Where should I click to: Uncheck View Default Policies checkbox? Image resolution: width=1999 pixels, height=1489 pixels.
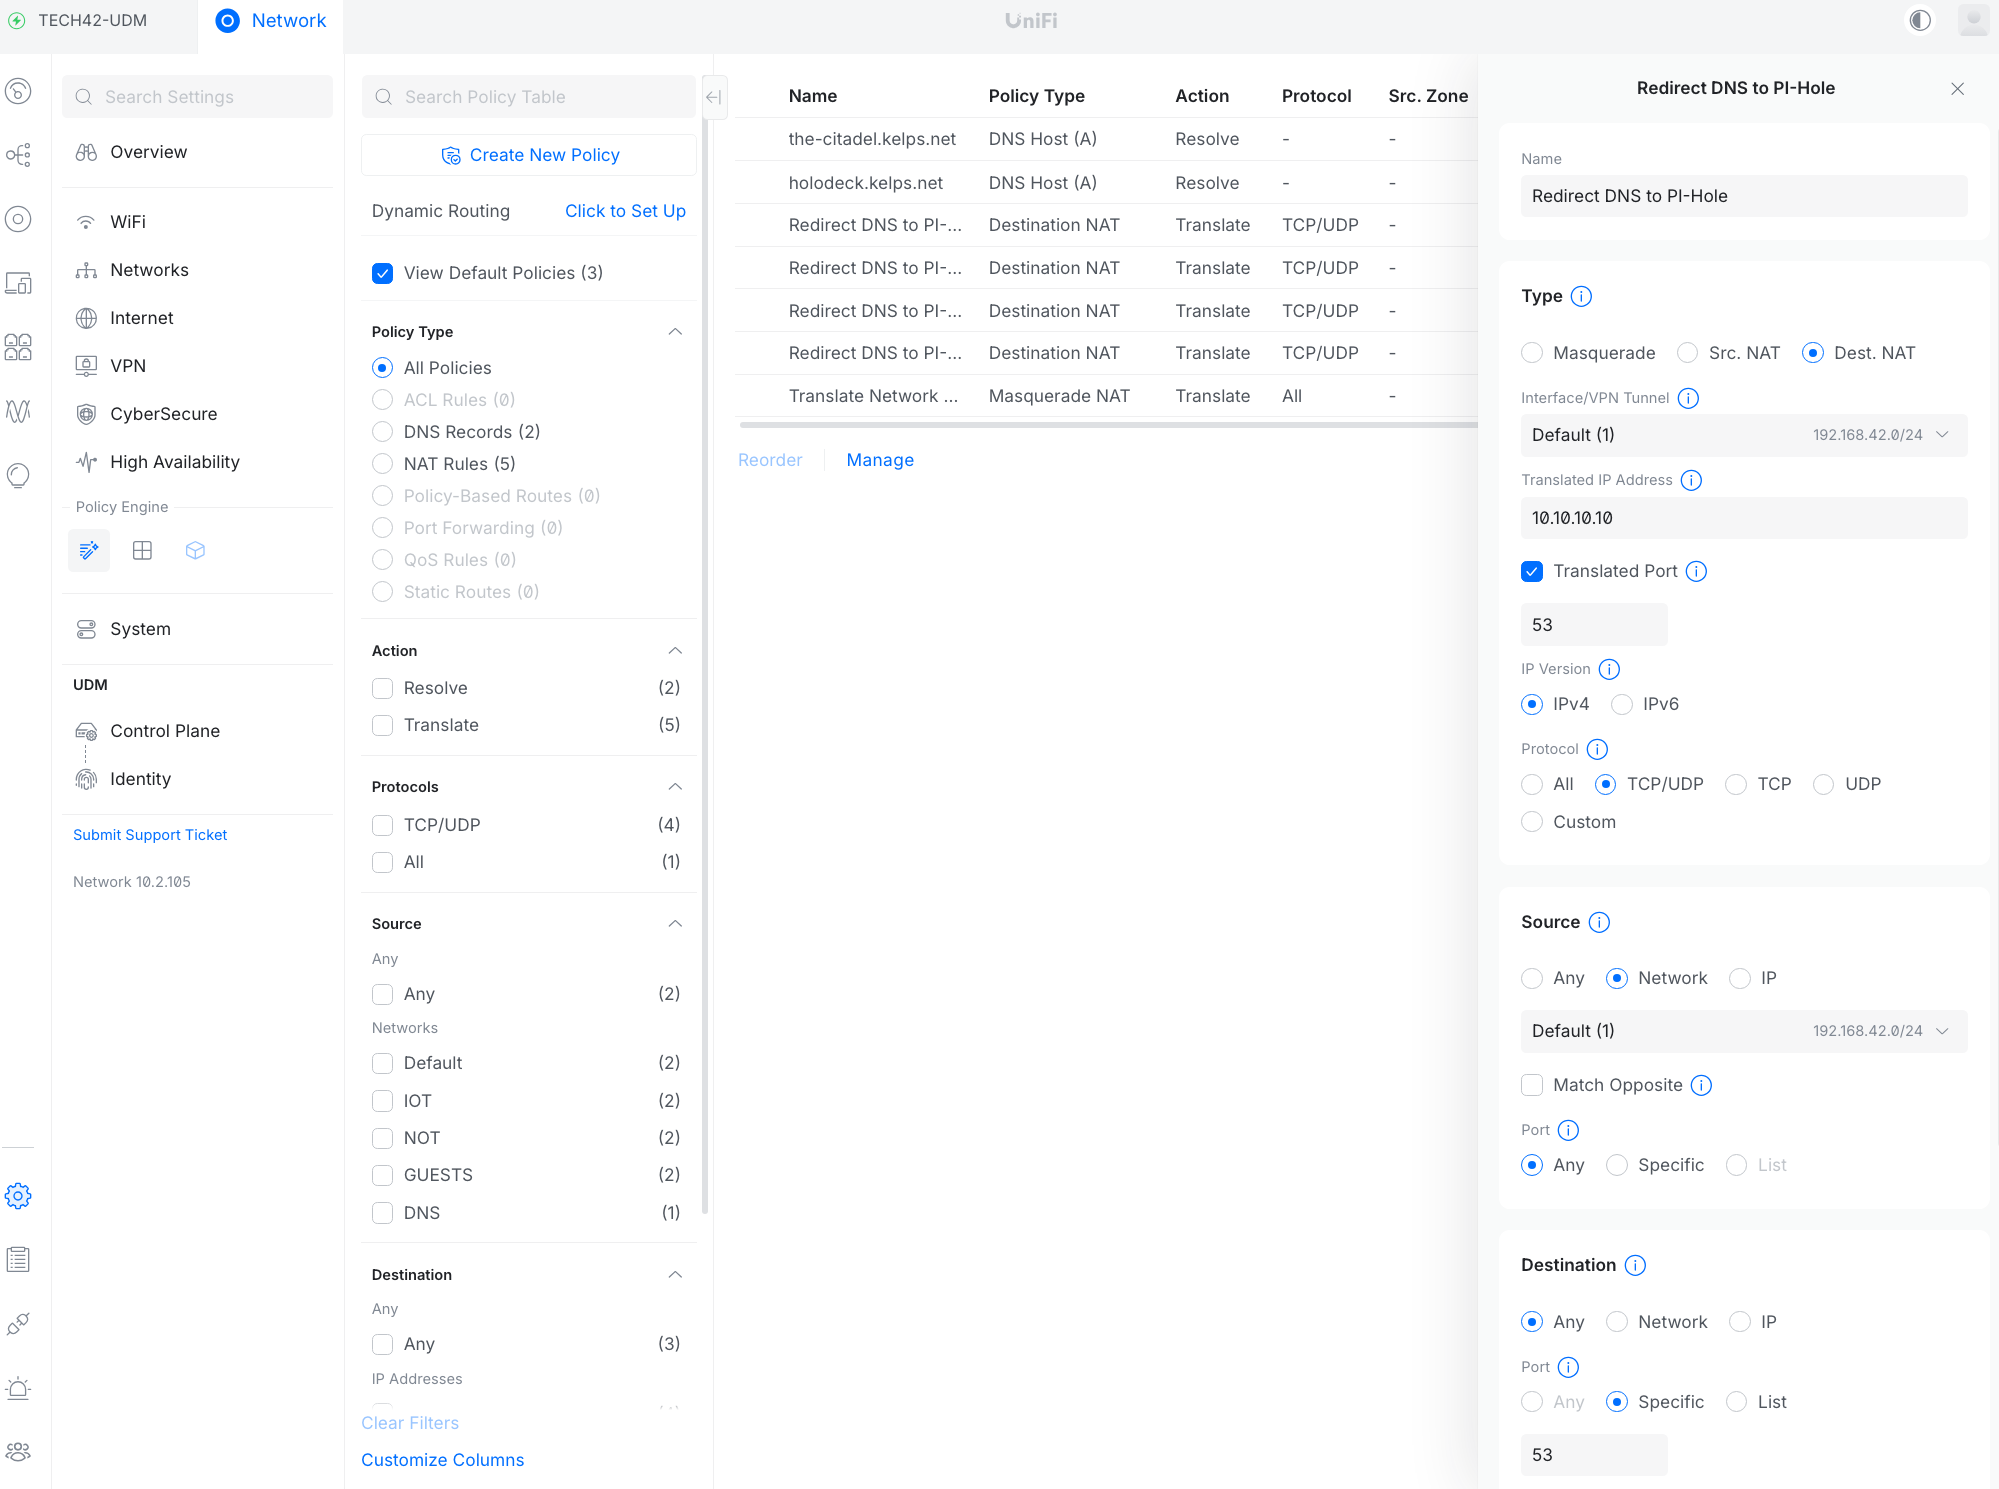tap(382, 273)
